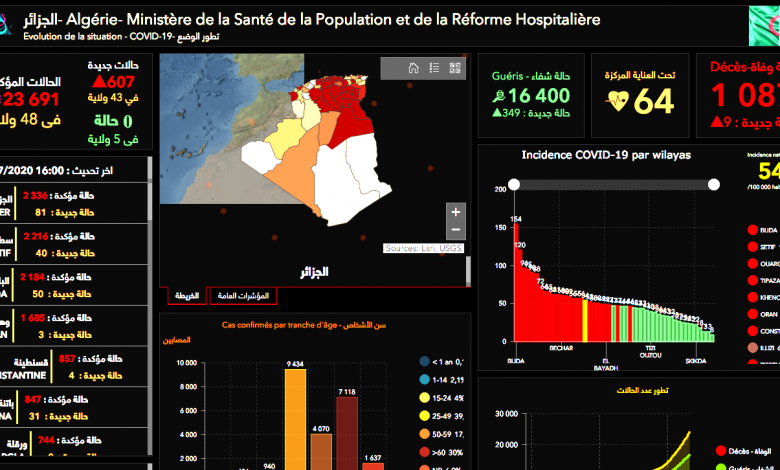Click the yellow bar in incidence chart
Viewport: 780px width, 470px height.
(x=585, y=321)
